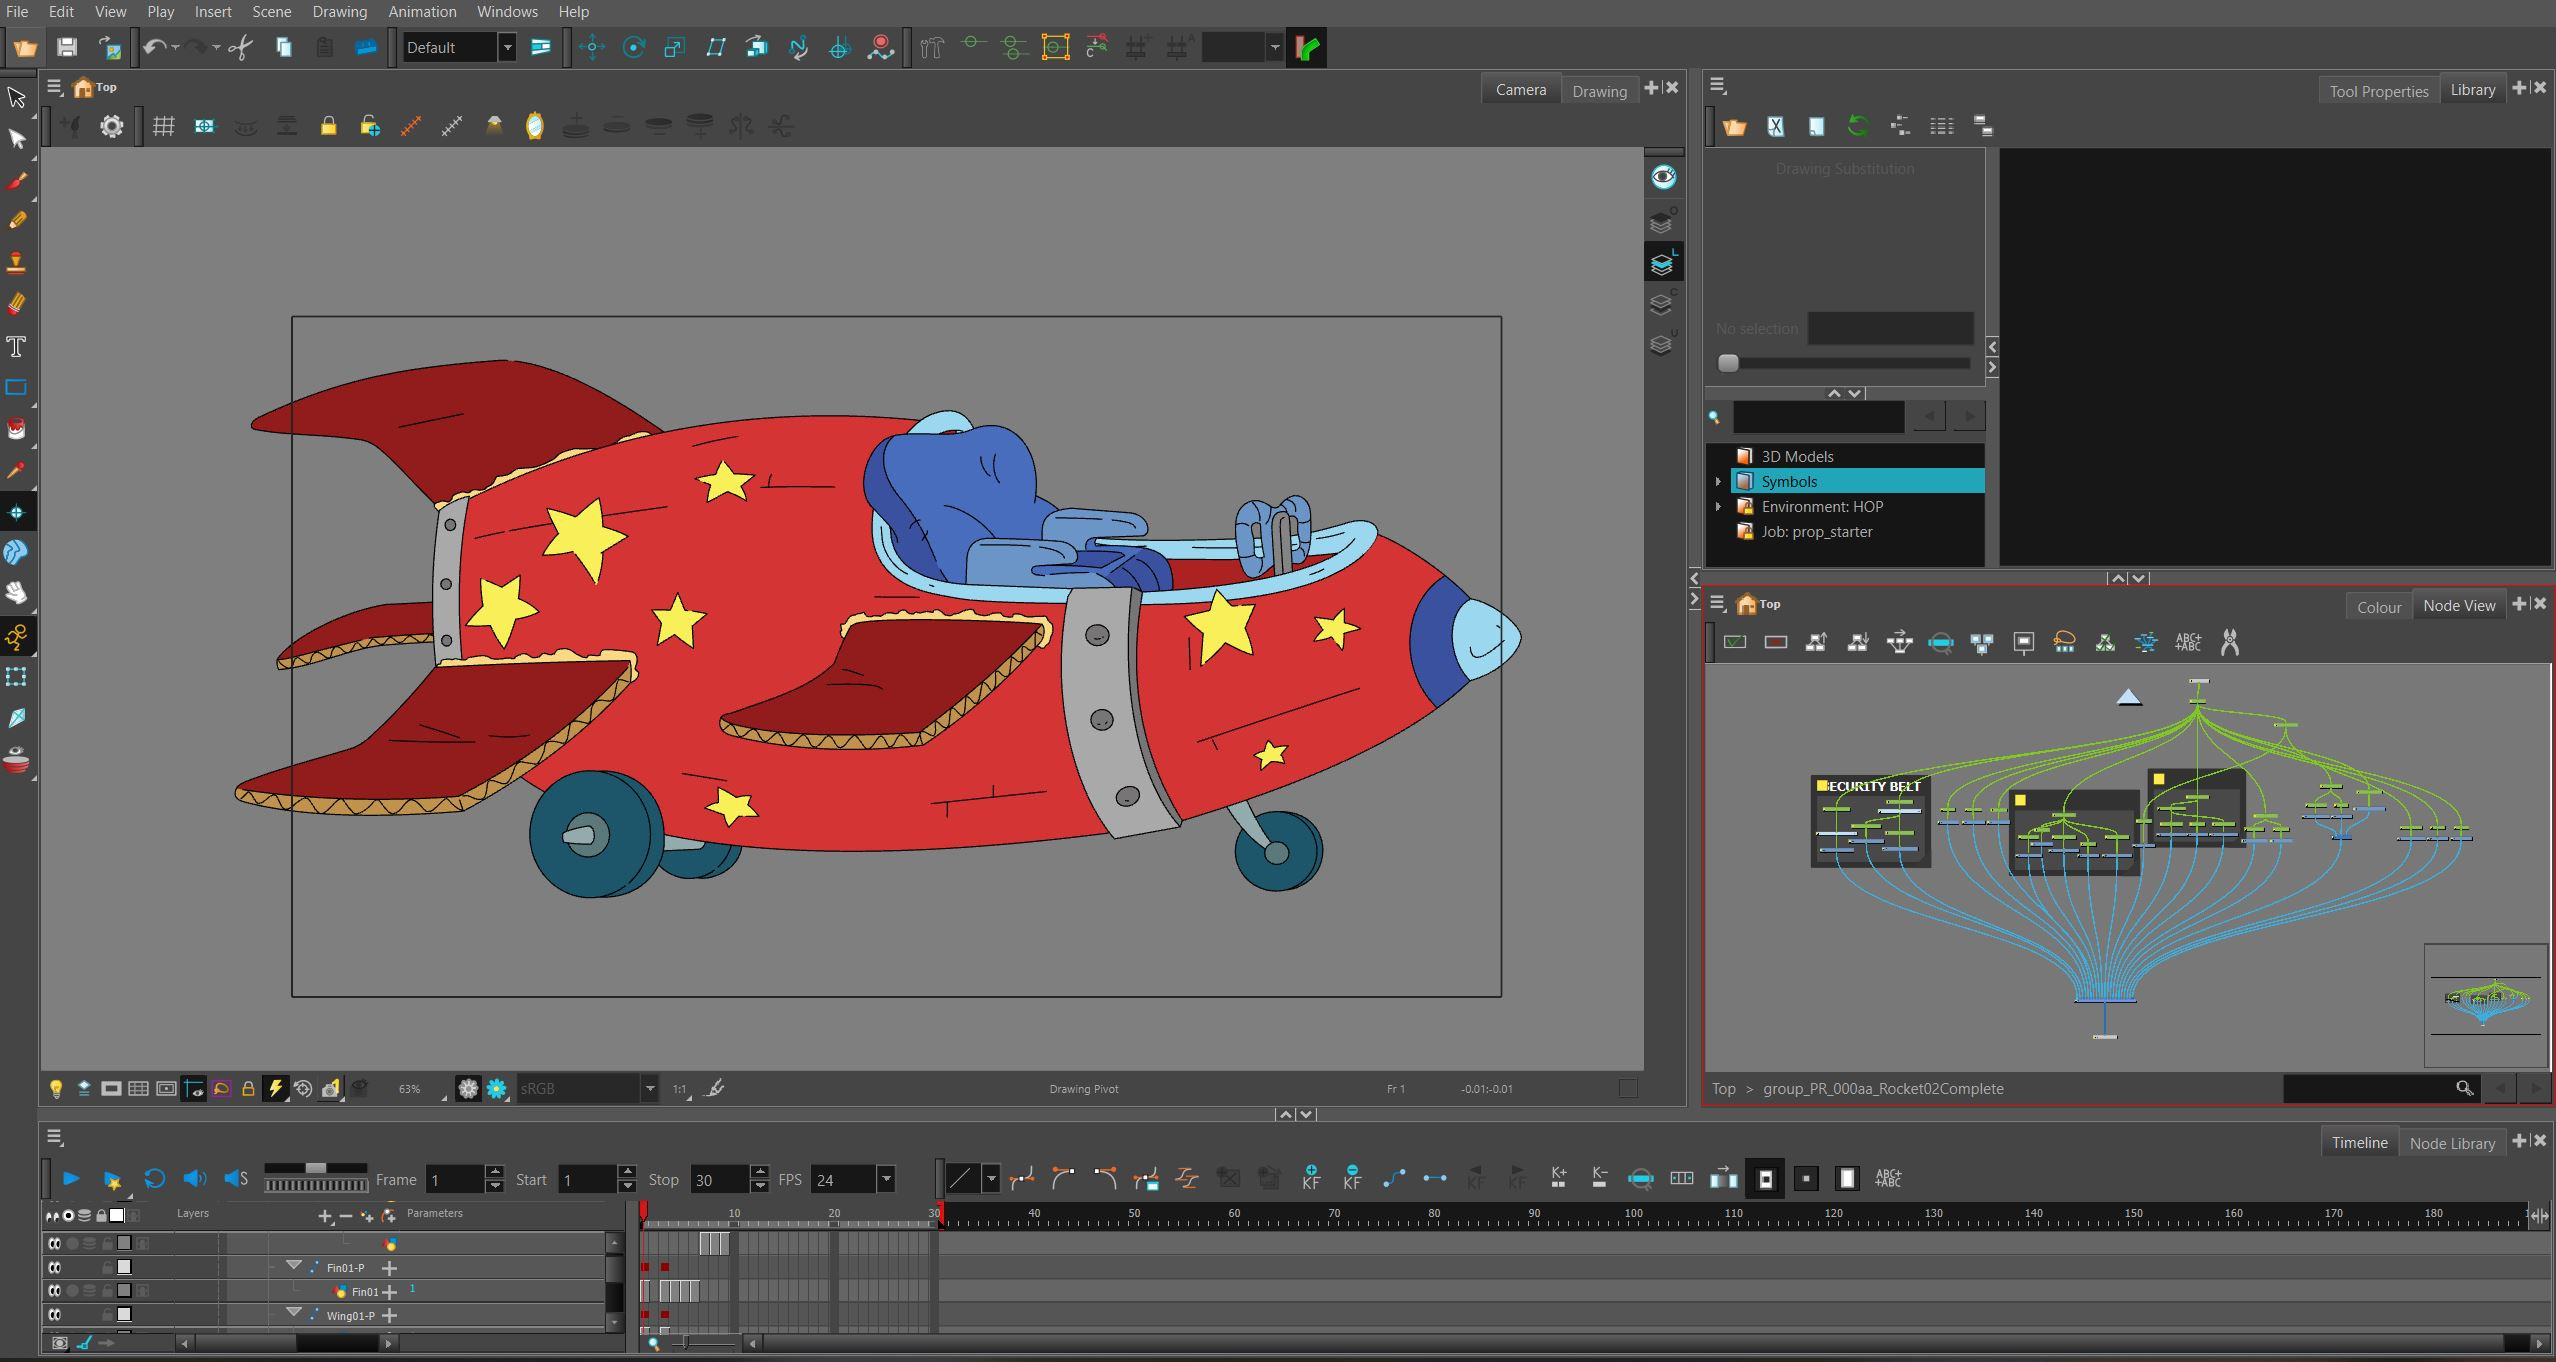This screenshot has height=1362, width=2556.
Task: Select the Brush tool in left toolbar
Action: click(x=16, y=181)
